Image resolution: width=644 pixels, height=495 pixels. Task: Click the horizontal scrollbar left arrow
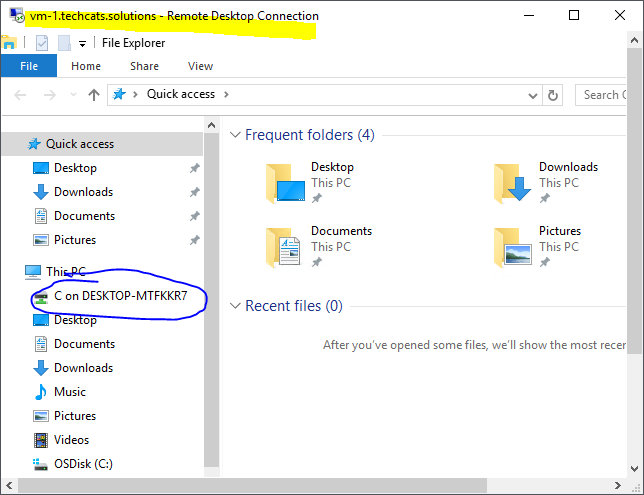pos(9,486)
